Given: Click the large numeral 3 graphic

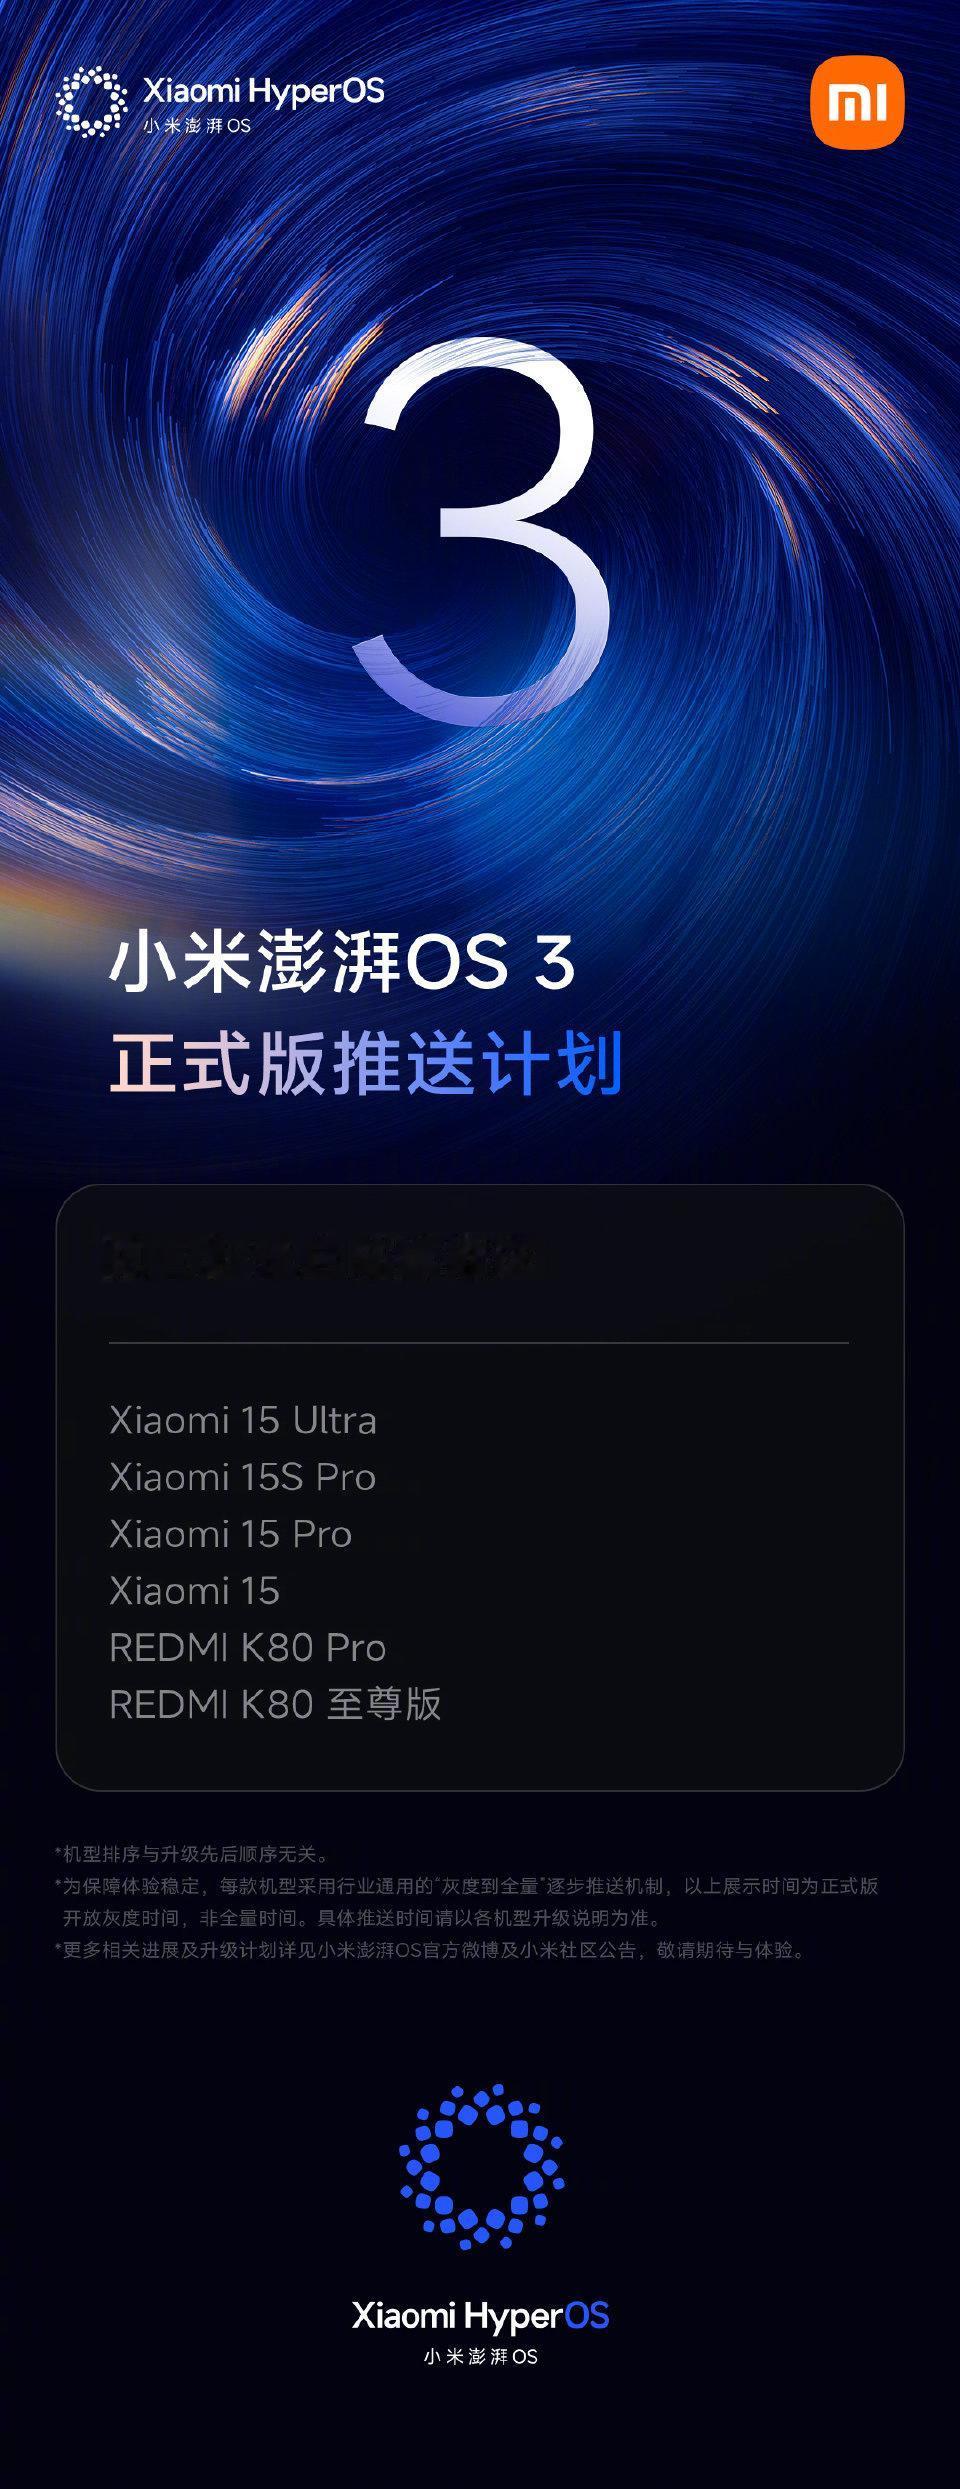Looking at the screenshot, I should click(482, 530).
